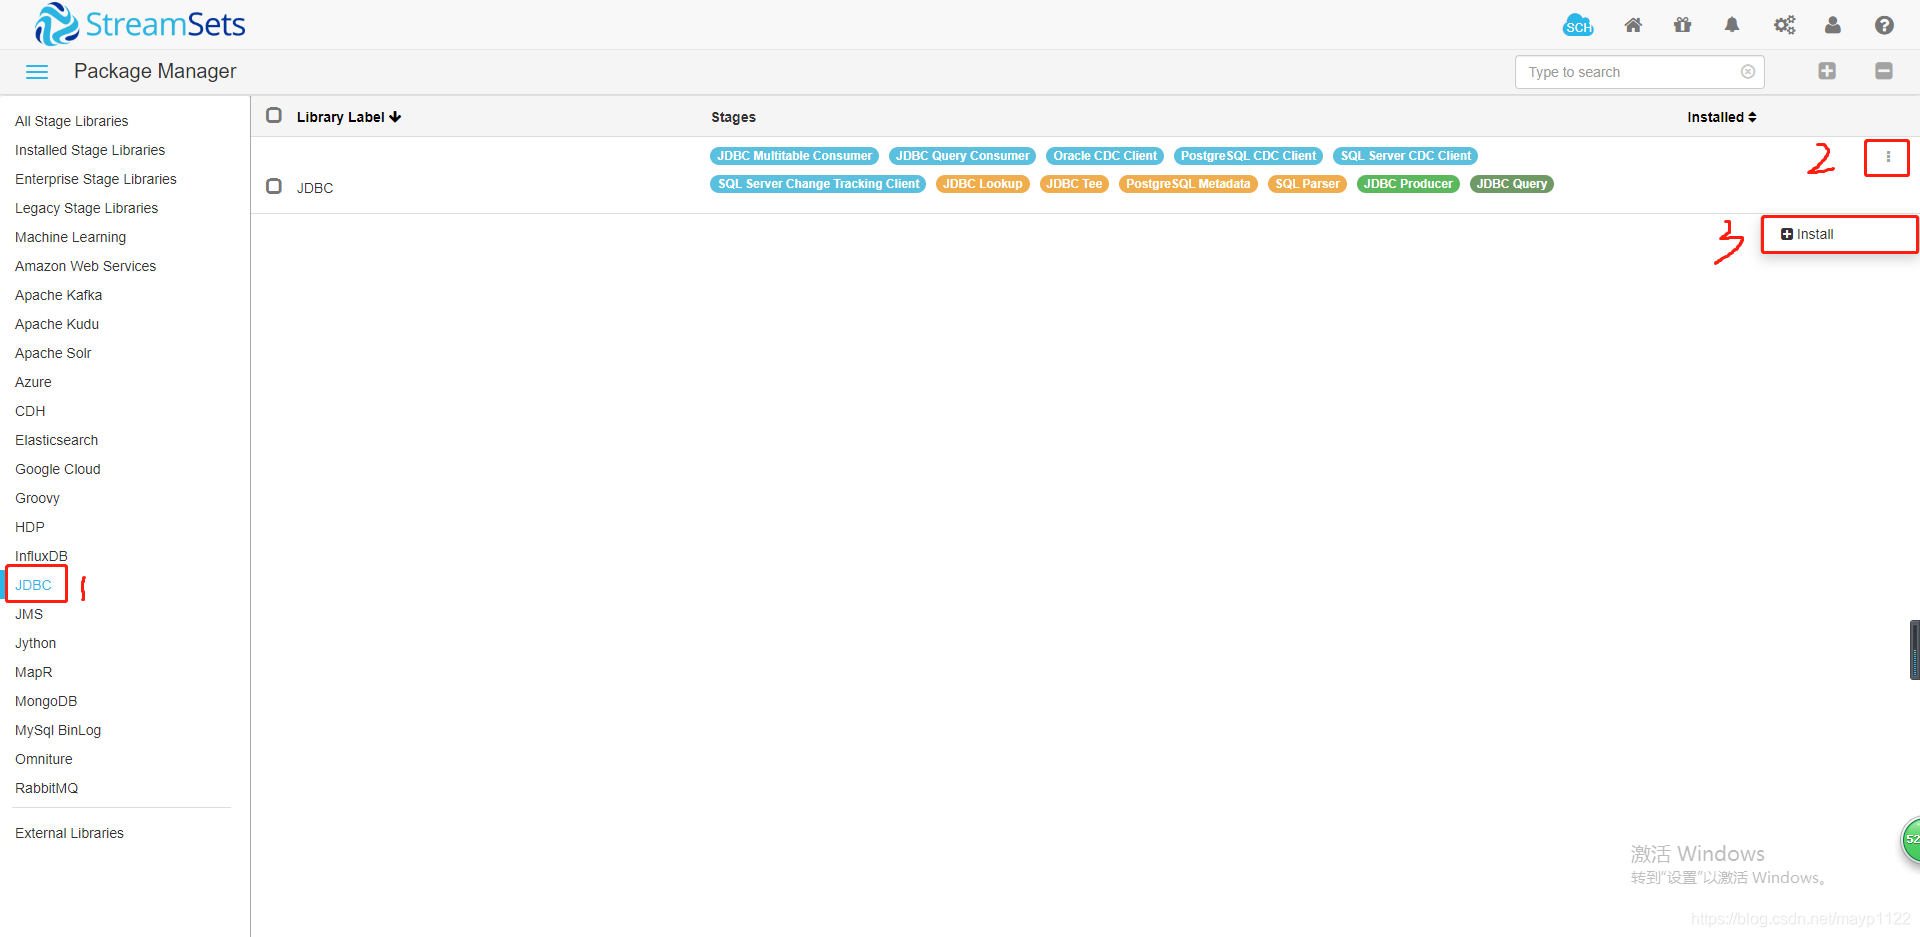Screen dimensions: 1920x937
Task: Select the Machine Learning category
Action: 71,237
